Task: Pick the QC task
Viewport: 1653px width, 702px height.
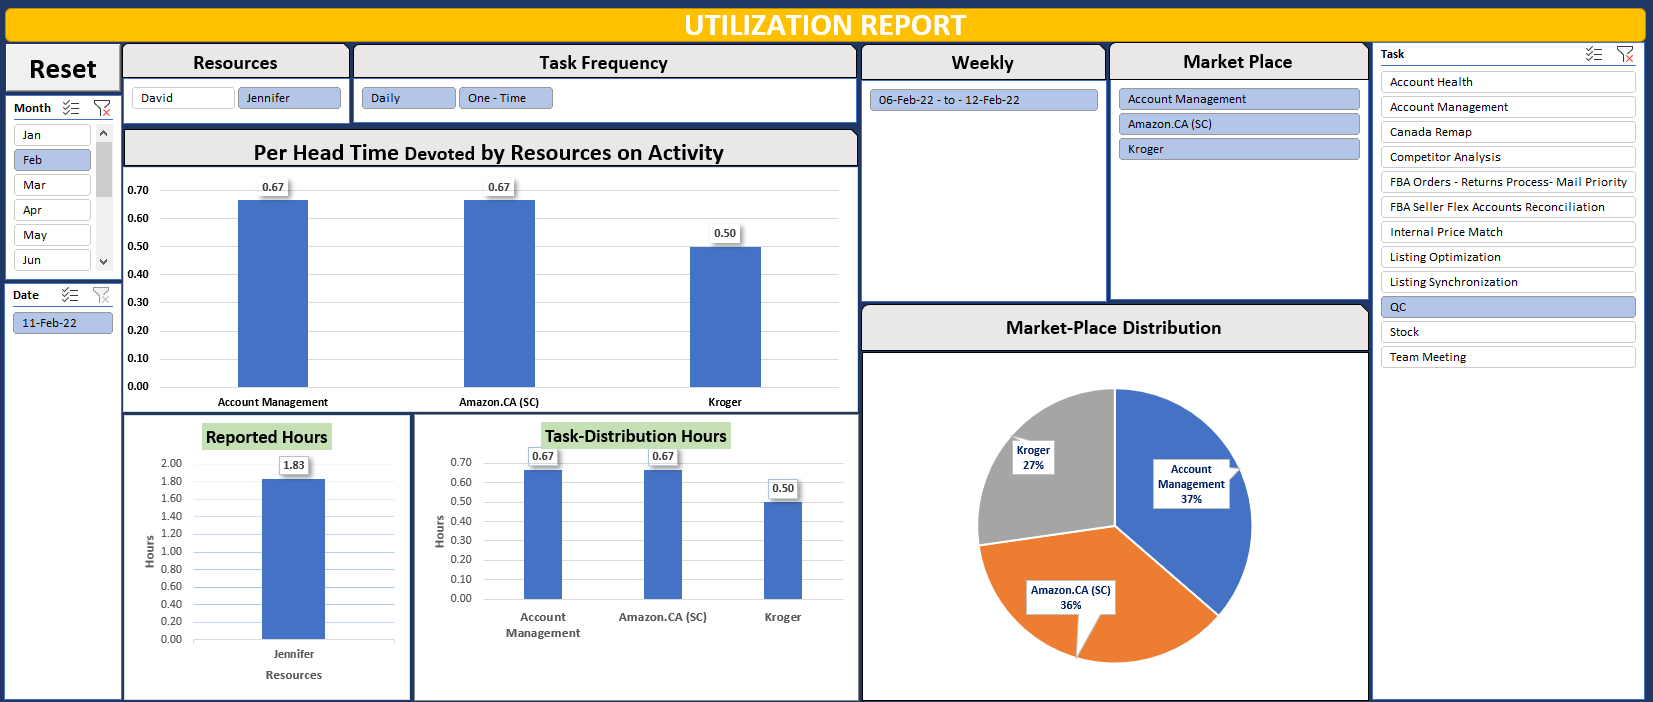Action: tap(1508, 307)
